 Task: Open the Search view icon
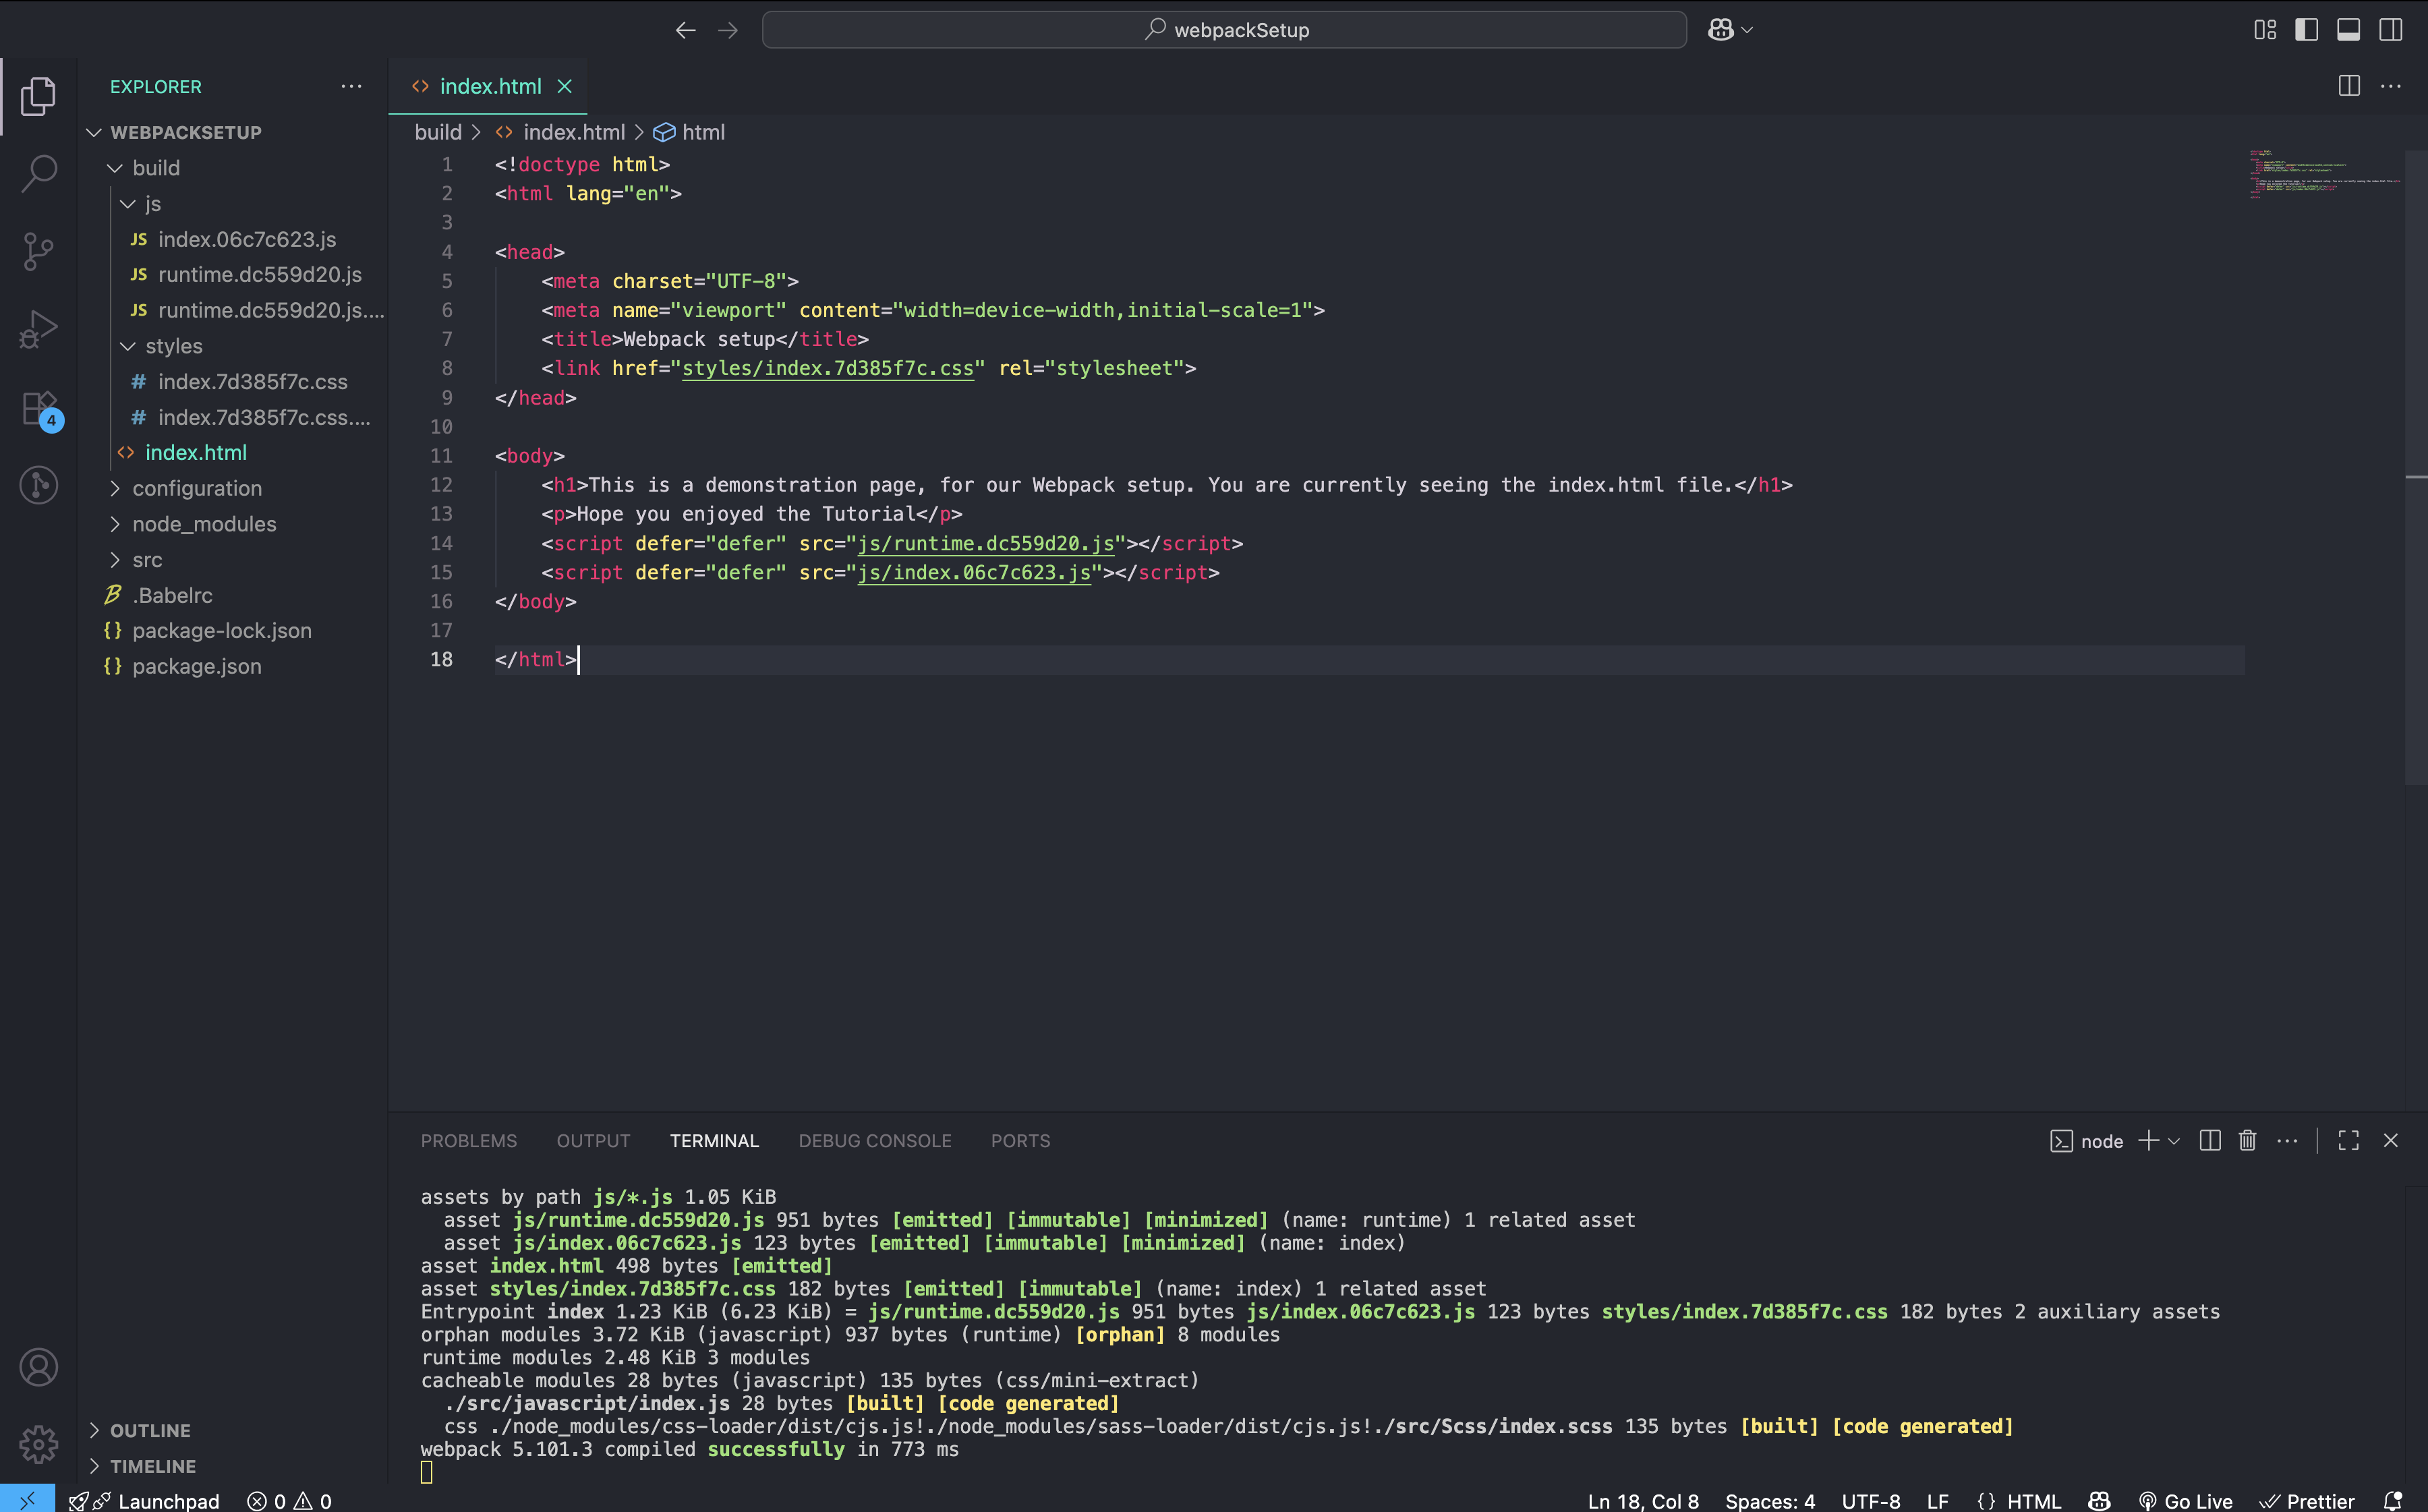(38, 173)
